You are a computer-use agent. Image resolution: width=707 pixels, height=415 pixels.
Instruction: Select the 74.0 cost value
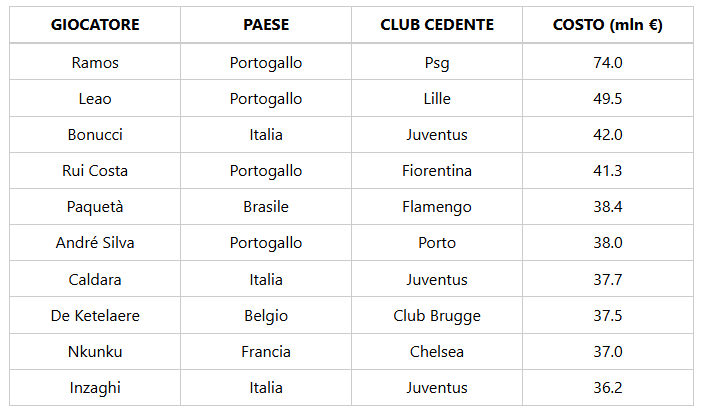(x=608, y=62)
